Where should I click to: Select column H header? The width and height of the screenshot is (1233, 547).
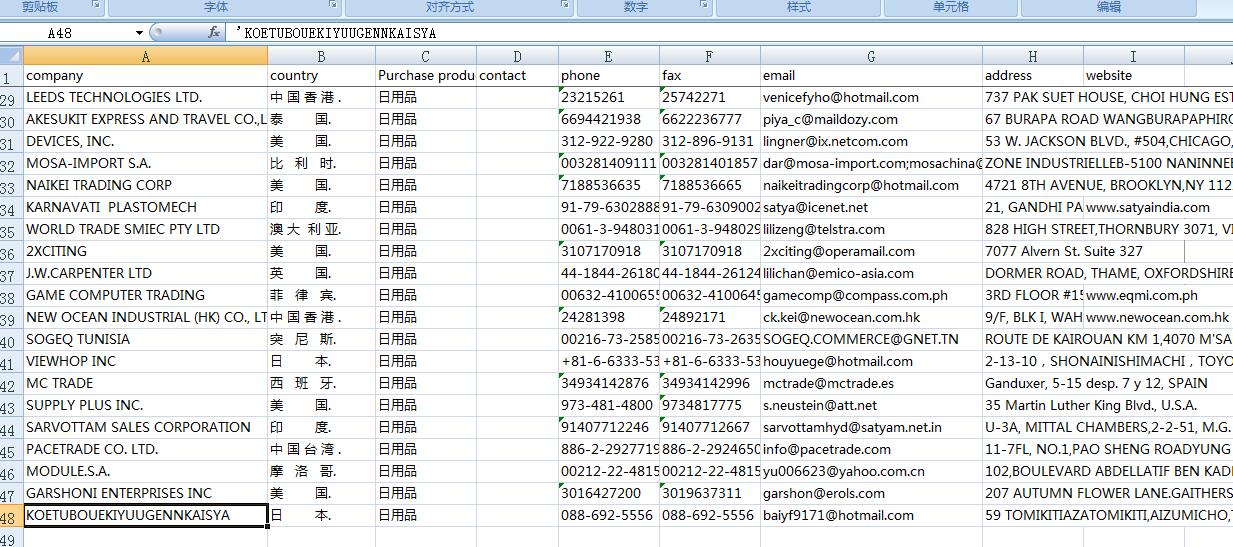coord(1033,57)
